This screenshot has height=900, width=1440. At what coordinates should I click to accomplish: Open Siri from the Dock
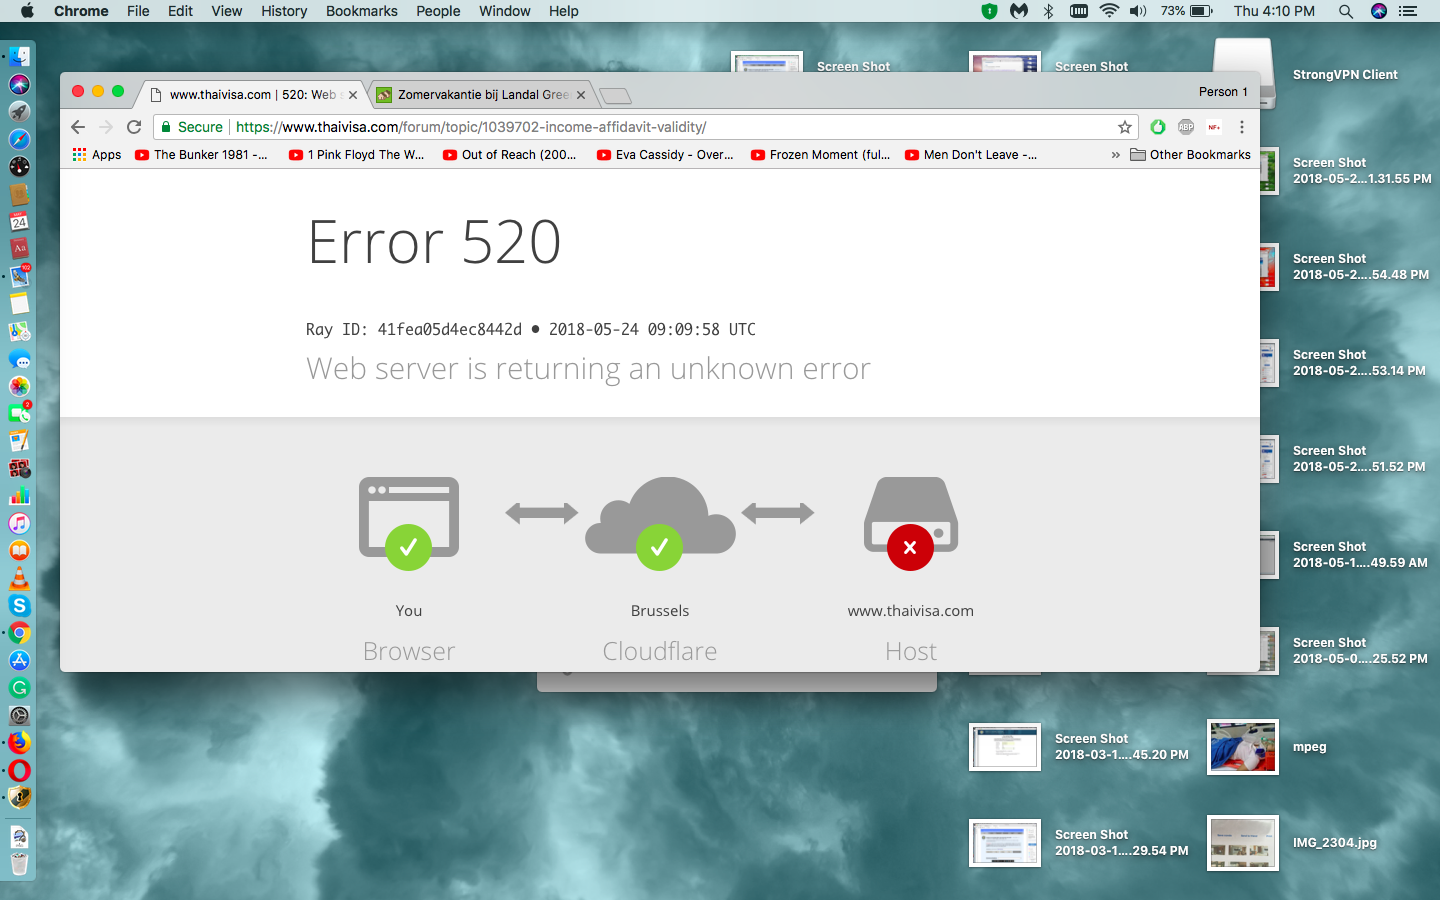click(x=19, y=84)
